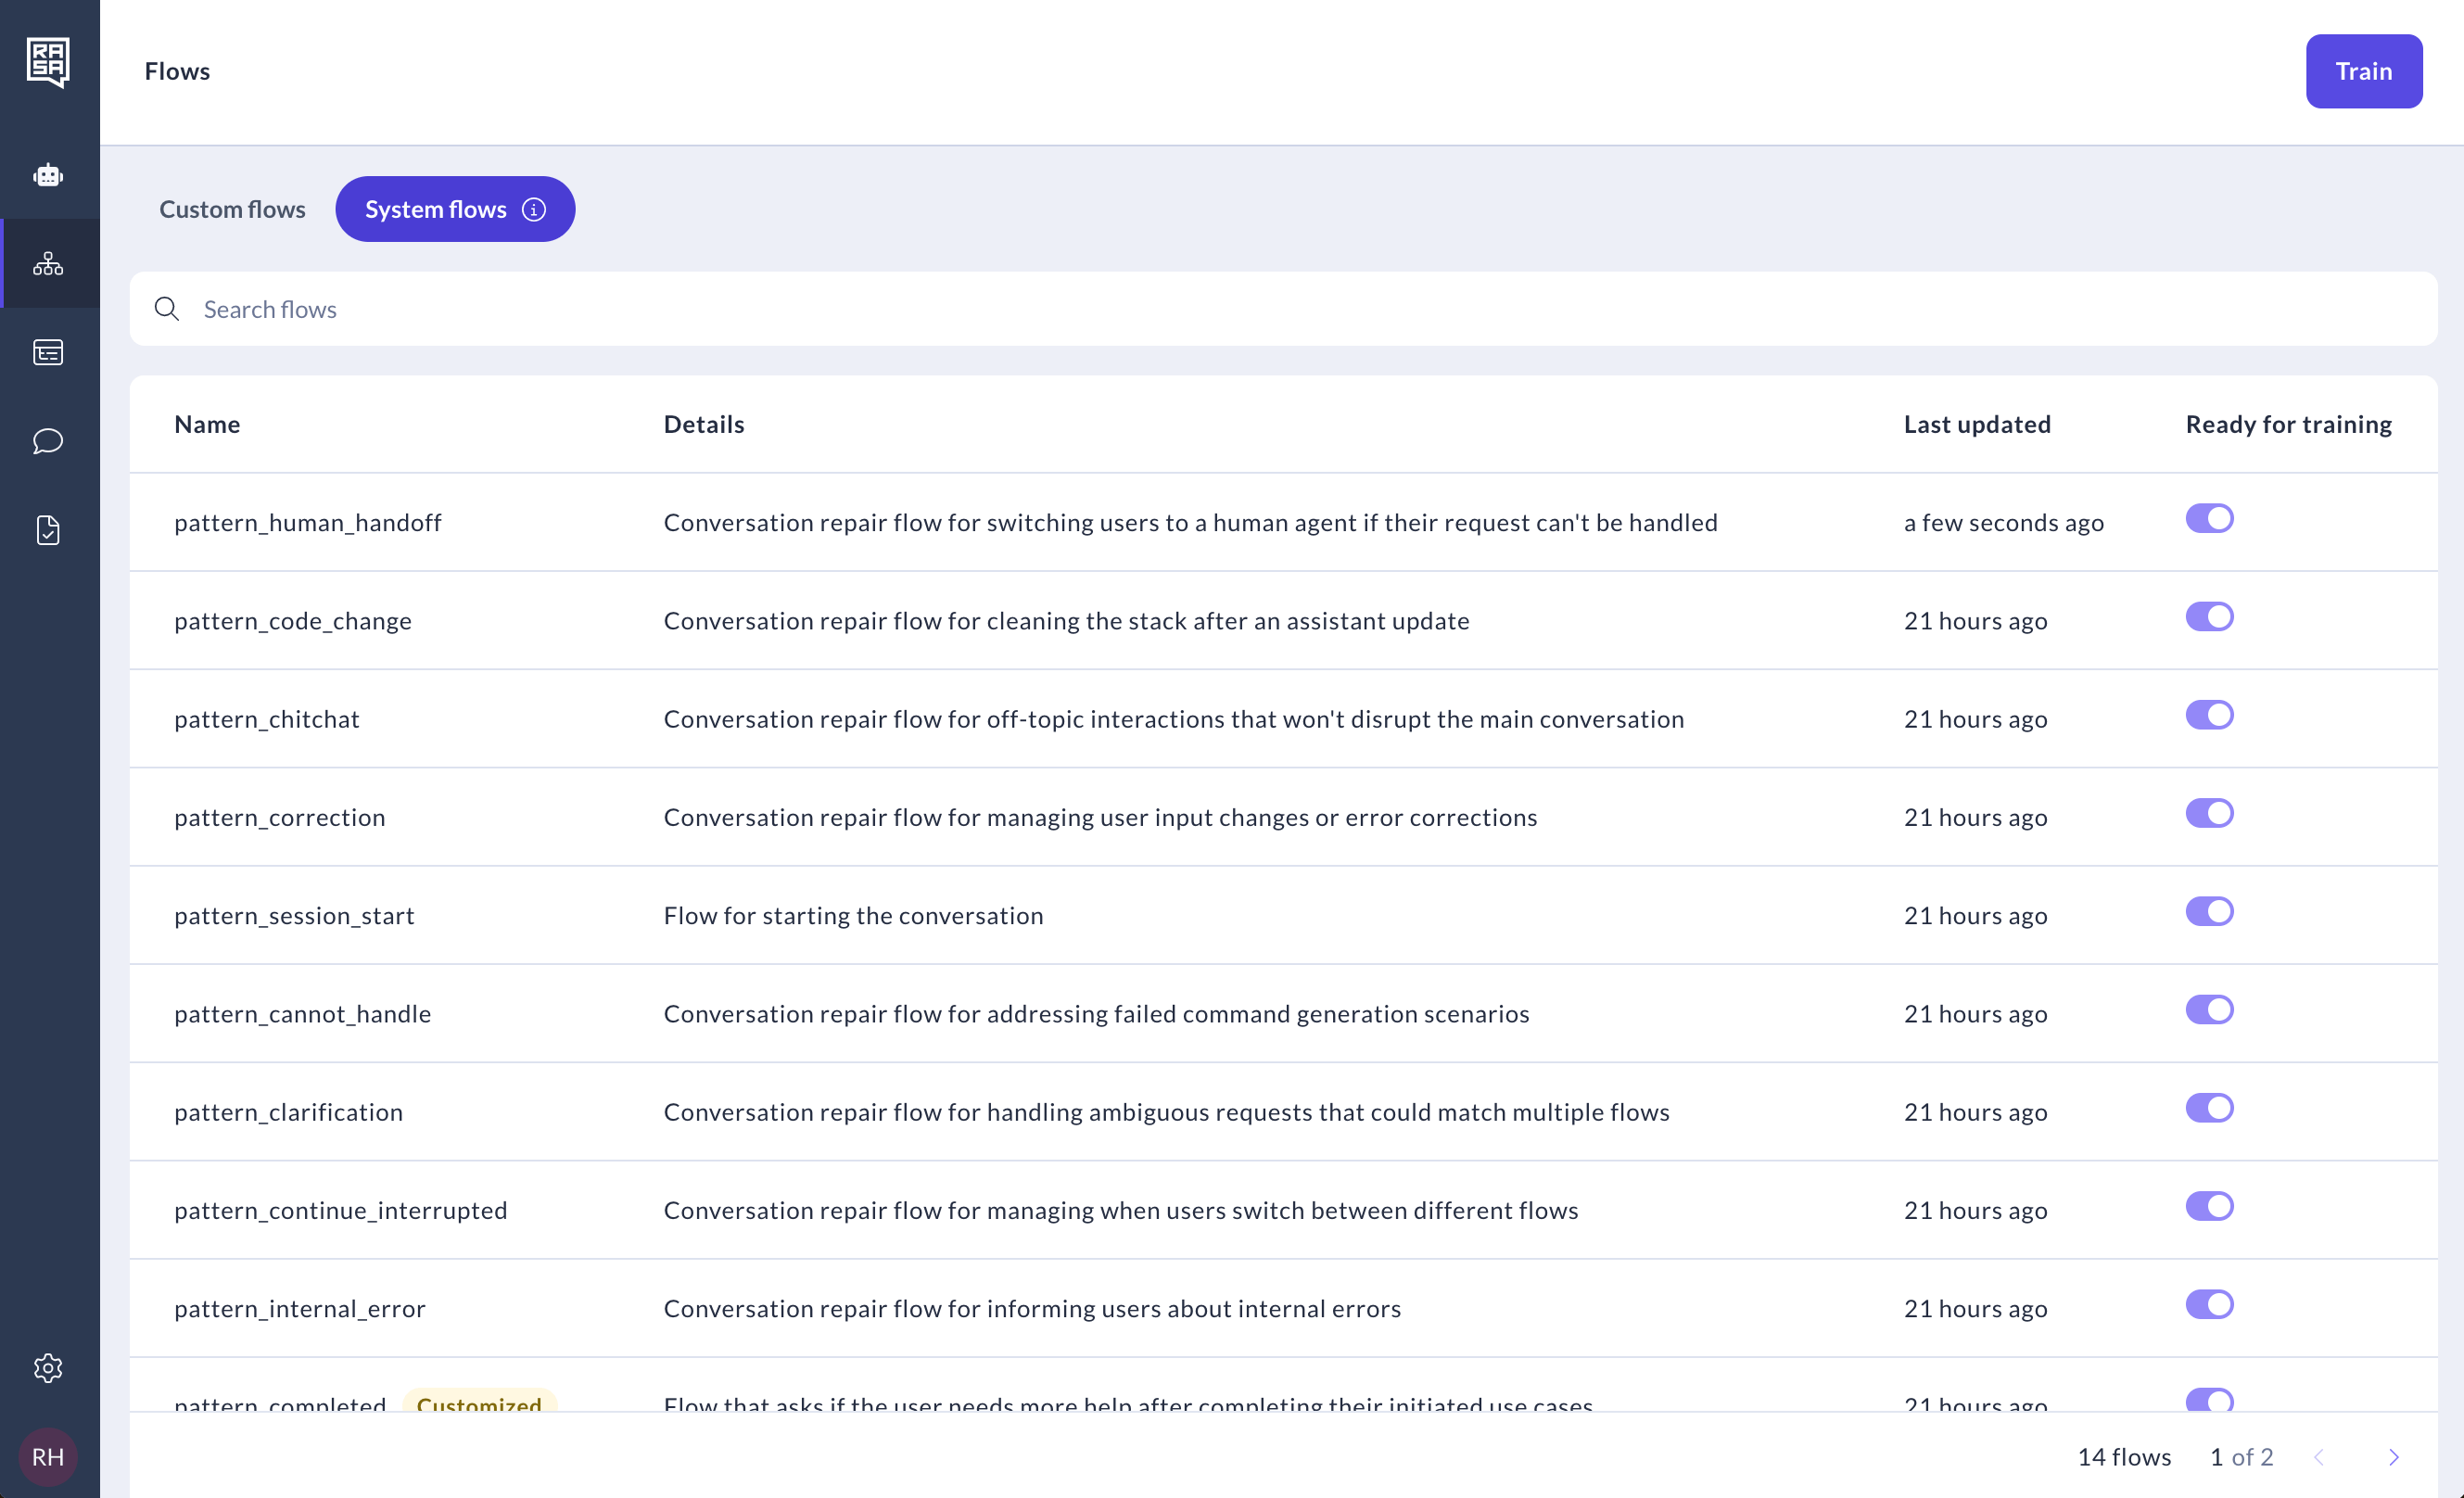Turn off pattern_internal_error training toggle
Viewport: 2464px width, 1498px height.
2210,1304
